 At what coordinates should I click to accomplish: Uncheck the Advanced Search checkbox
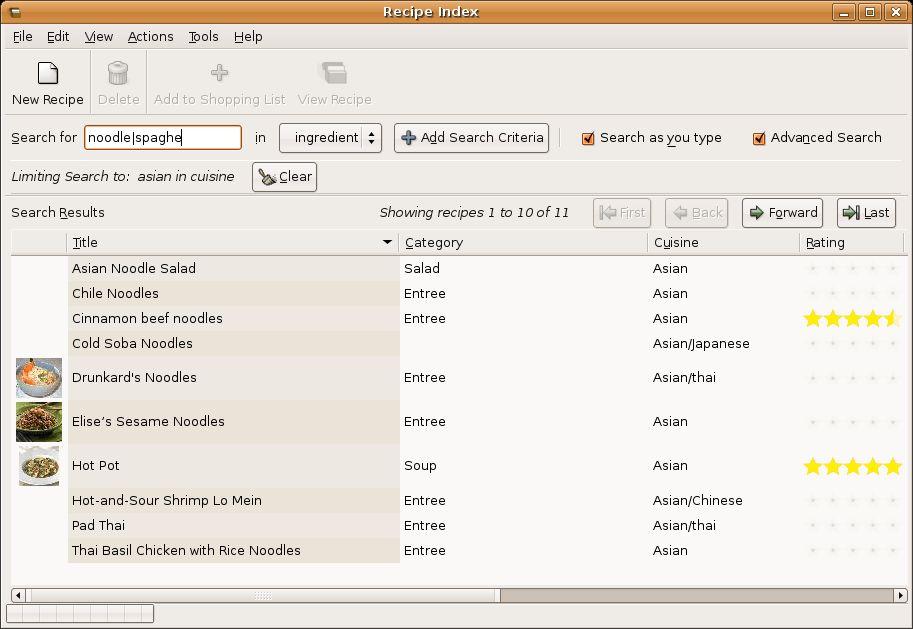(759, 138)
